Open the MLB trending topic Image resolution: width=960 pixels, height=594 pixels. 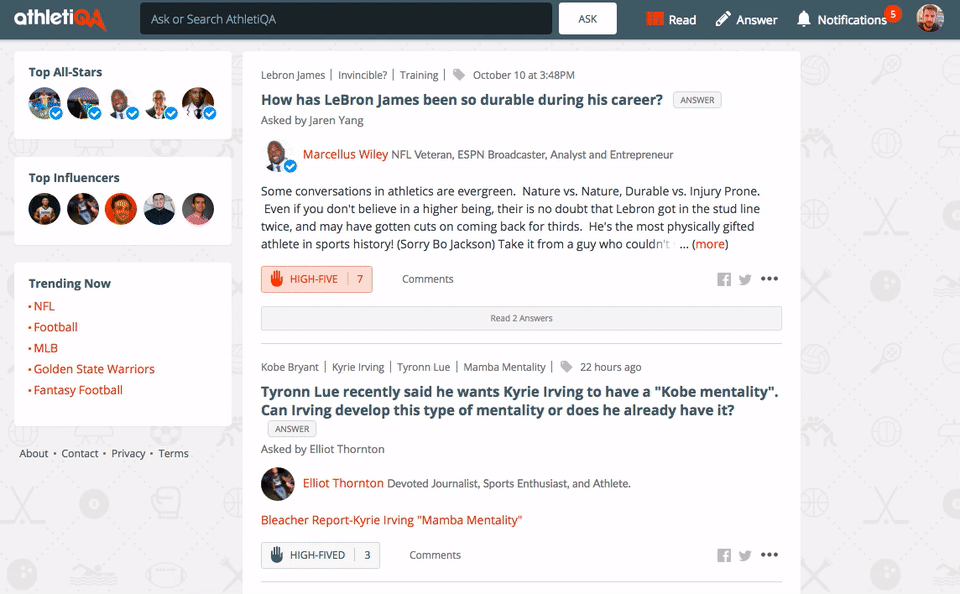coord(45,348)
